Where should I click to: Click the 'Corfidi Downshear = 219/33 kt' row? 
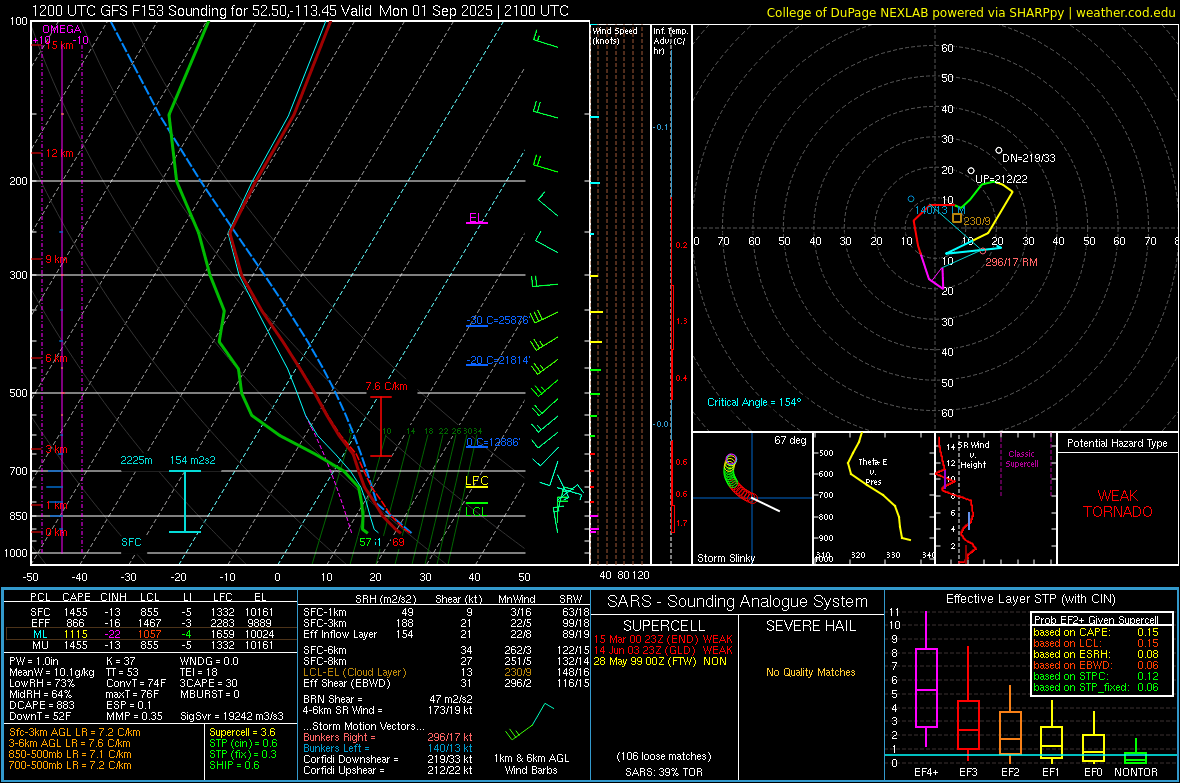point(388,759)
